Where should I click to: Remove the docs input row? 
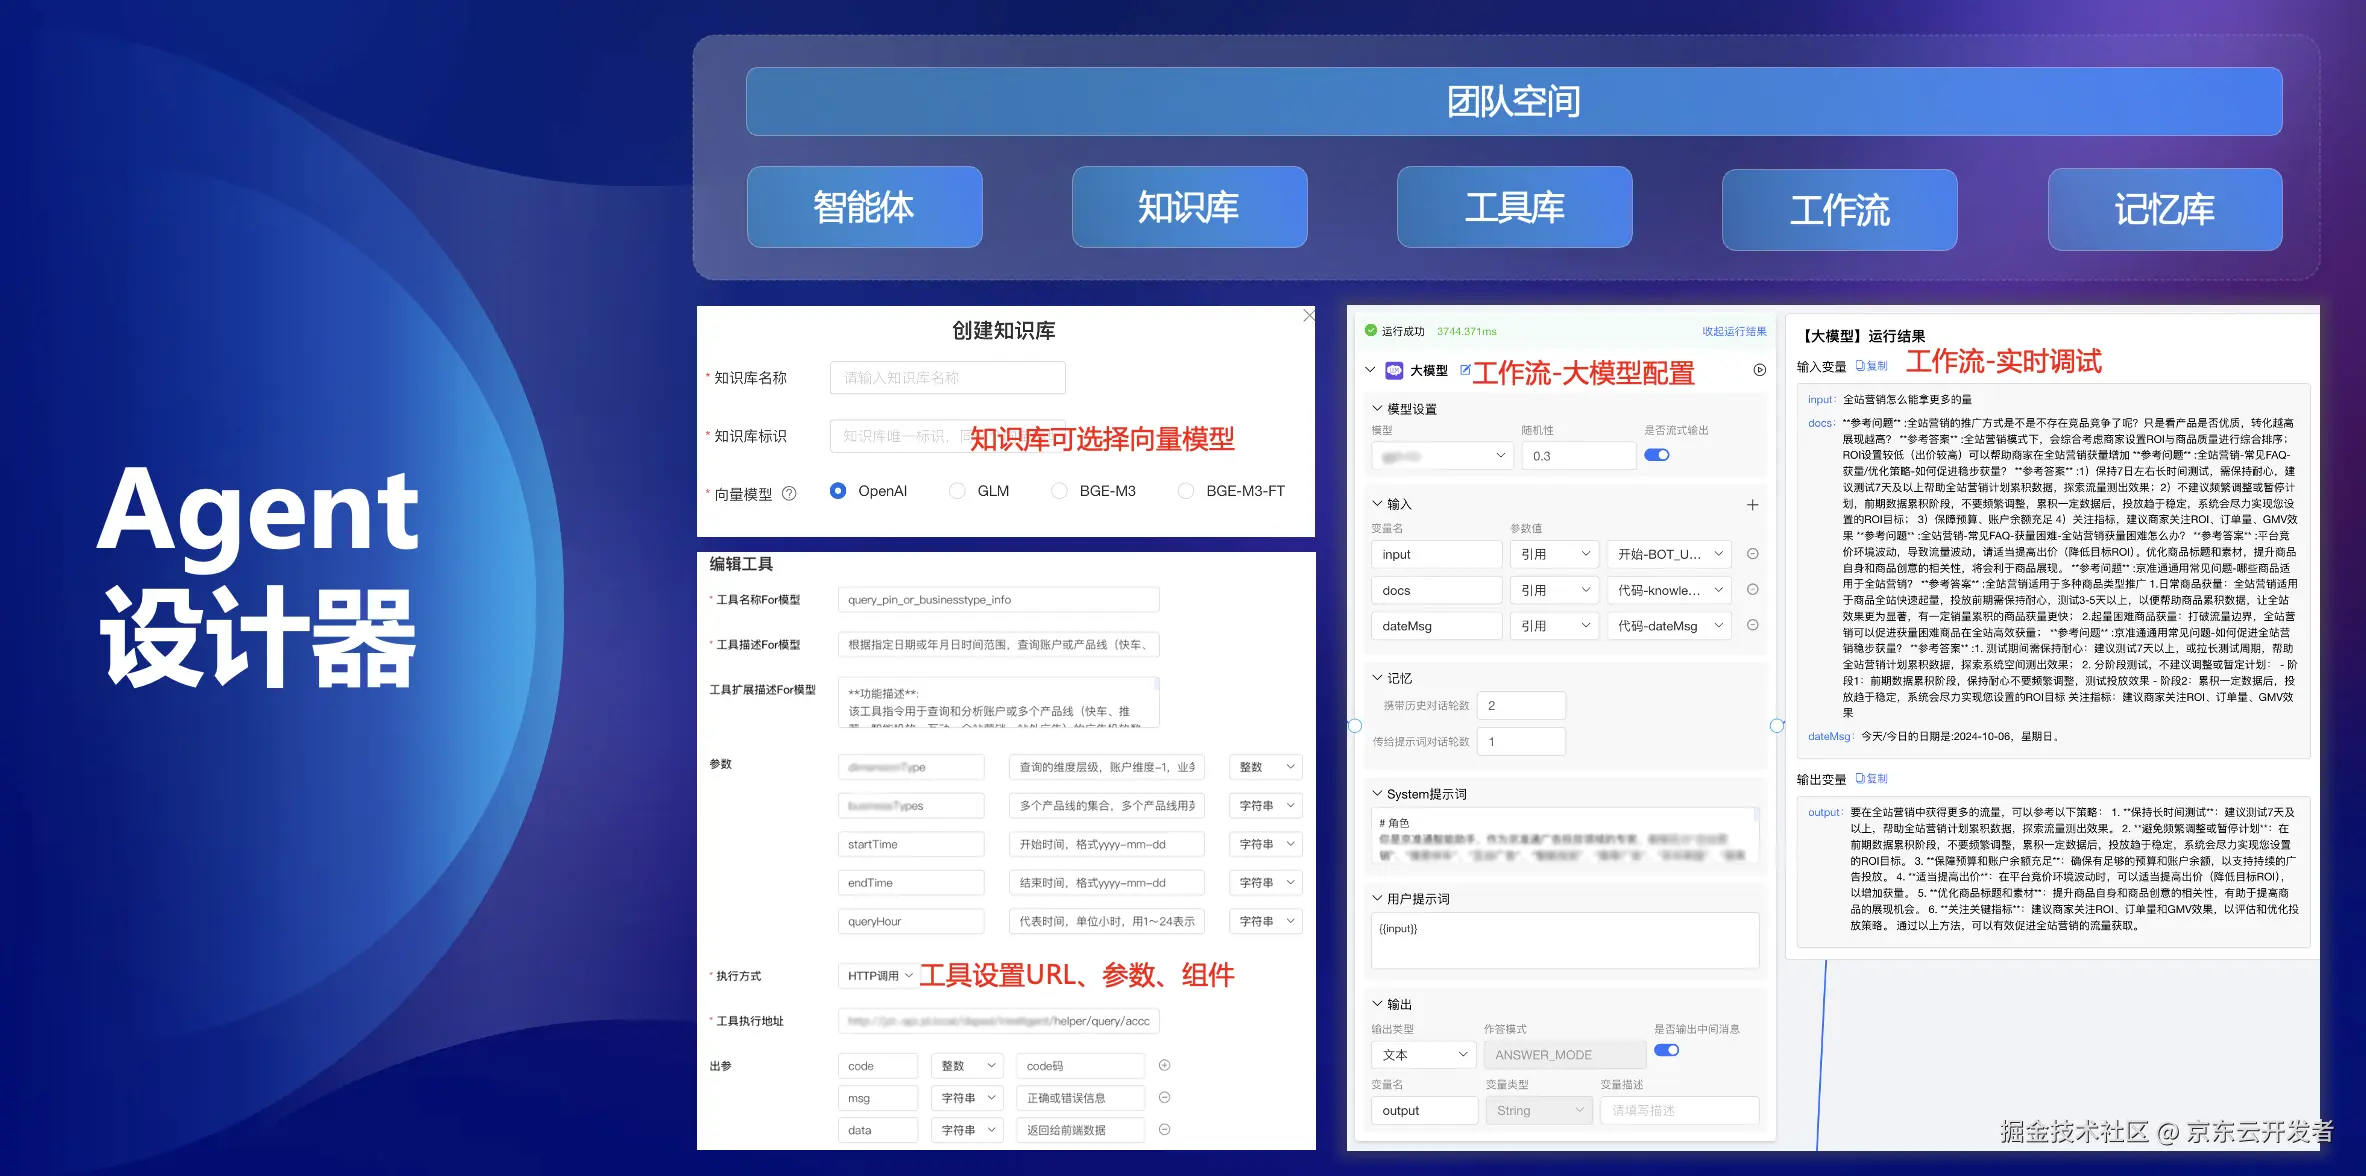(x=1752, y=590)
